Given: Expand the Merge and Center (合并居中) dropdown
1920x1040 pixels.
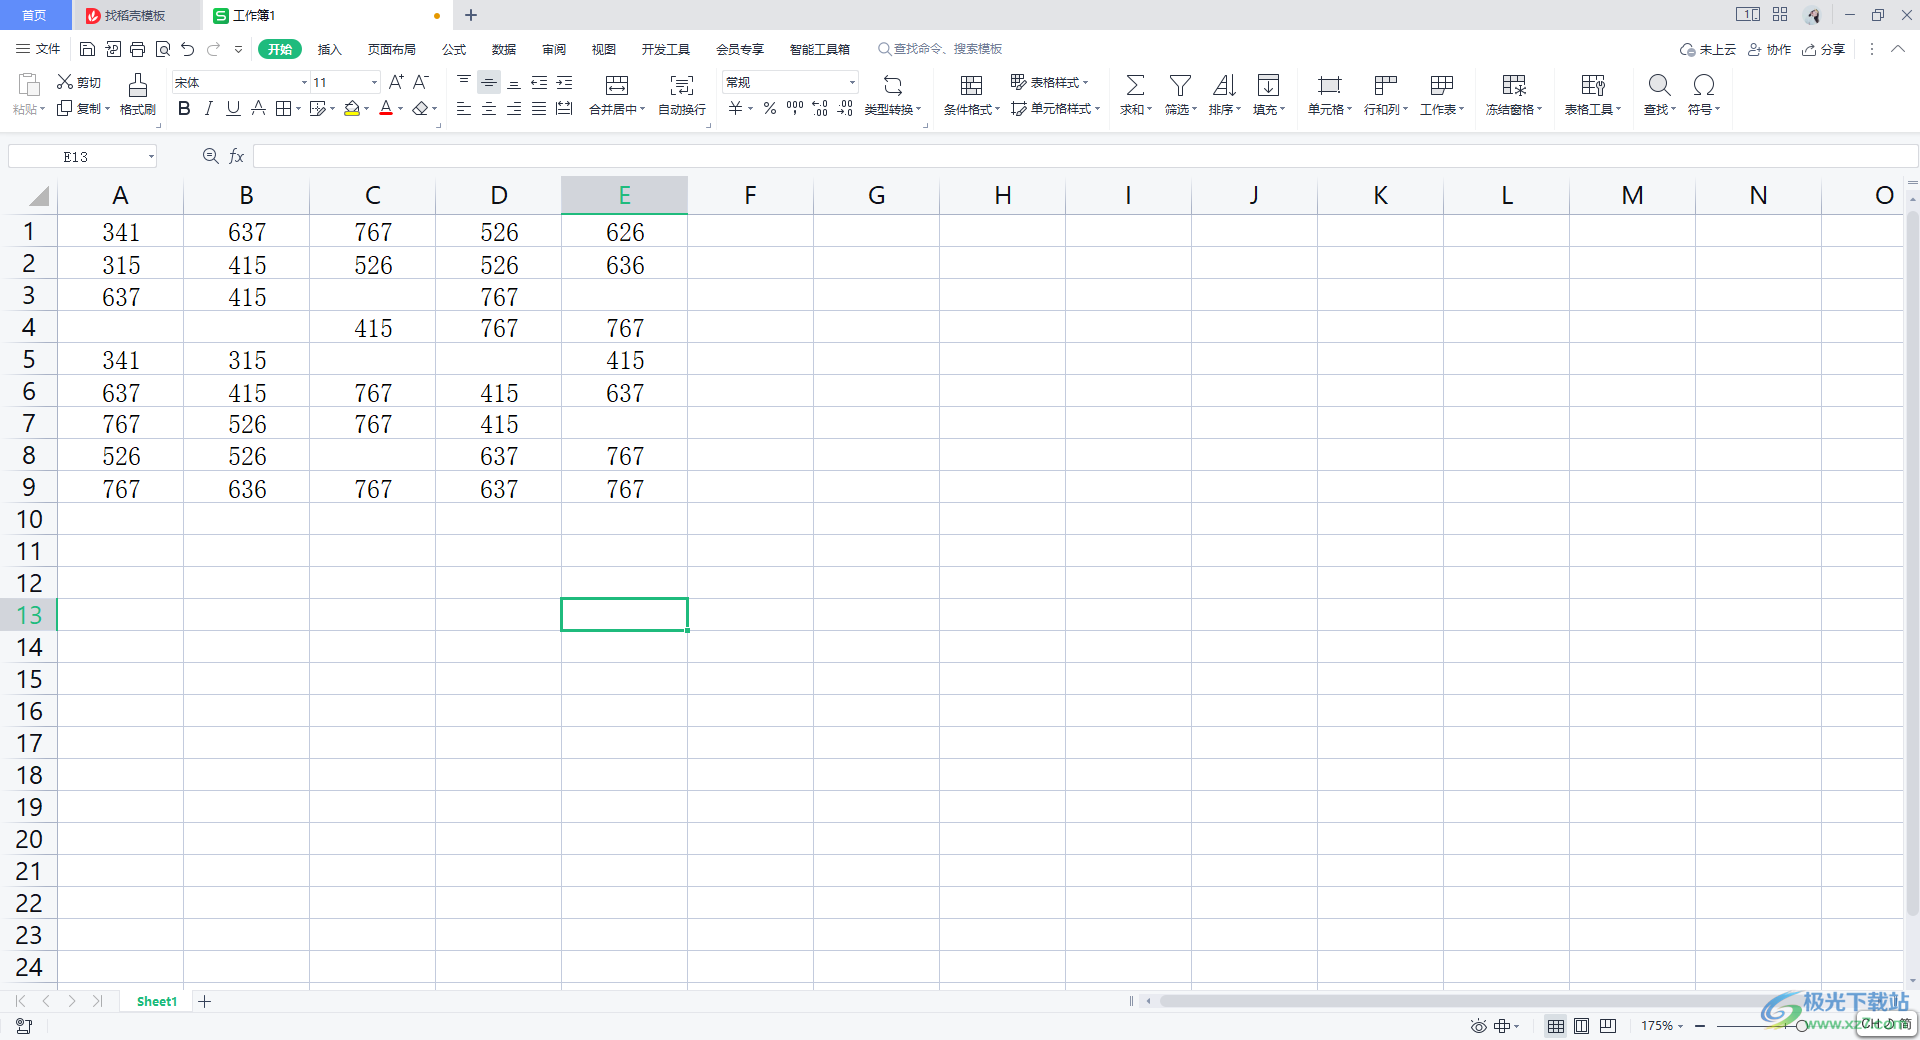Looking at the screenshot, I should coord(642,109).
